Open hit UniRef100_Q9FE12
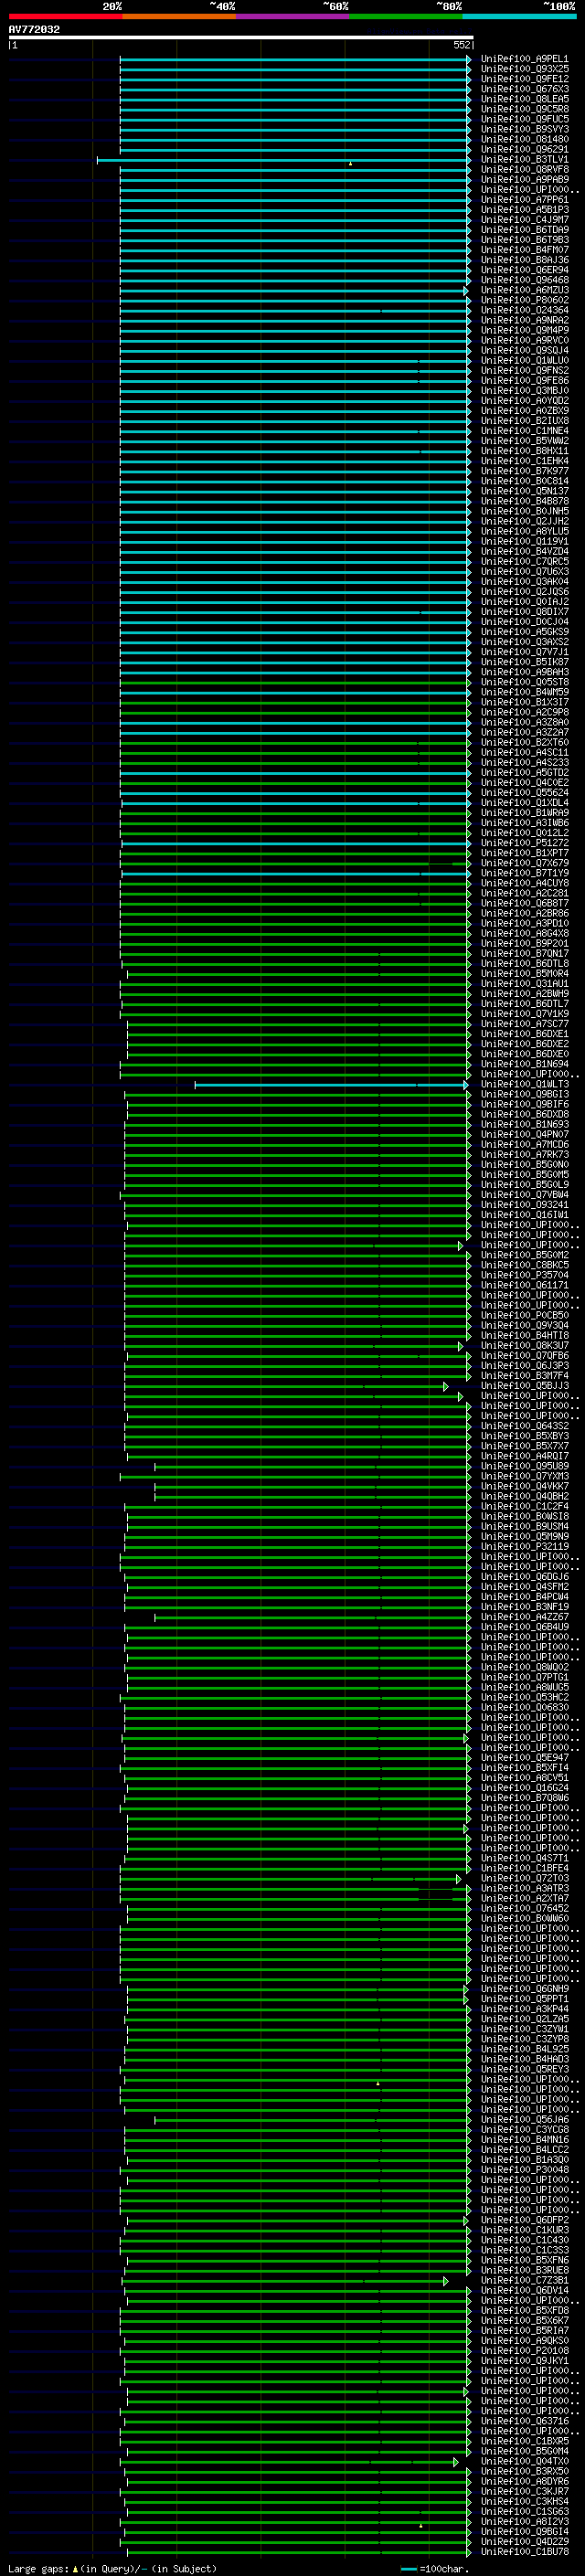 (524, 79)
